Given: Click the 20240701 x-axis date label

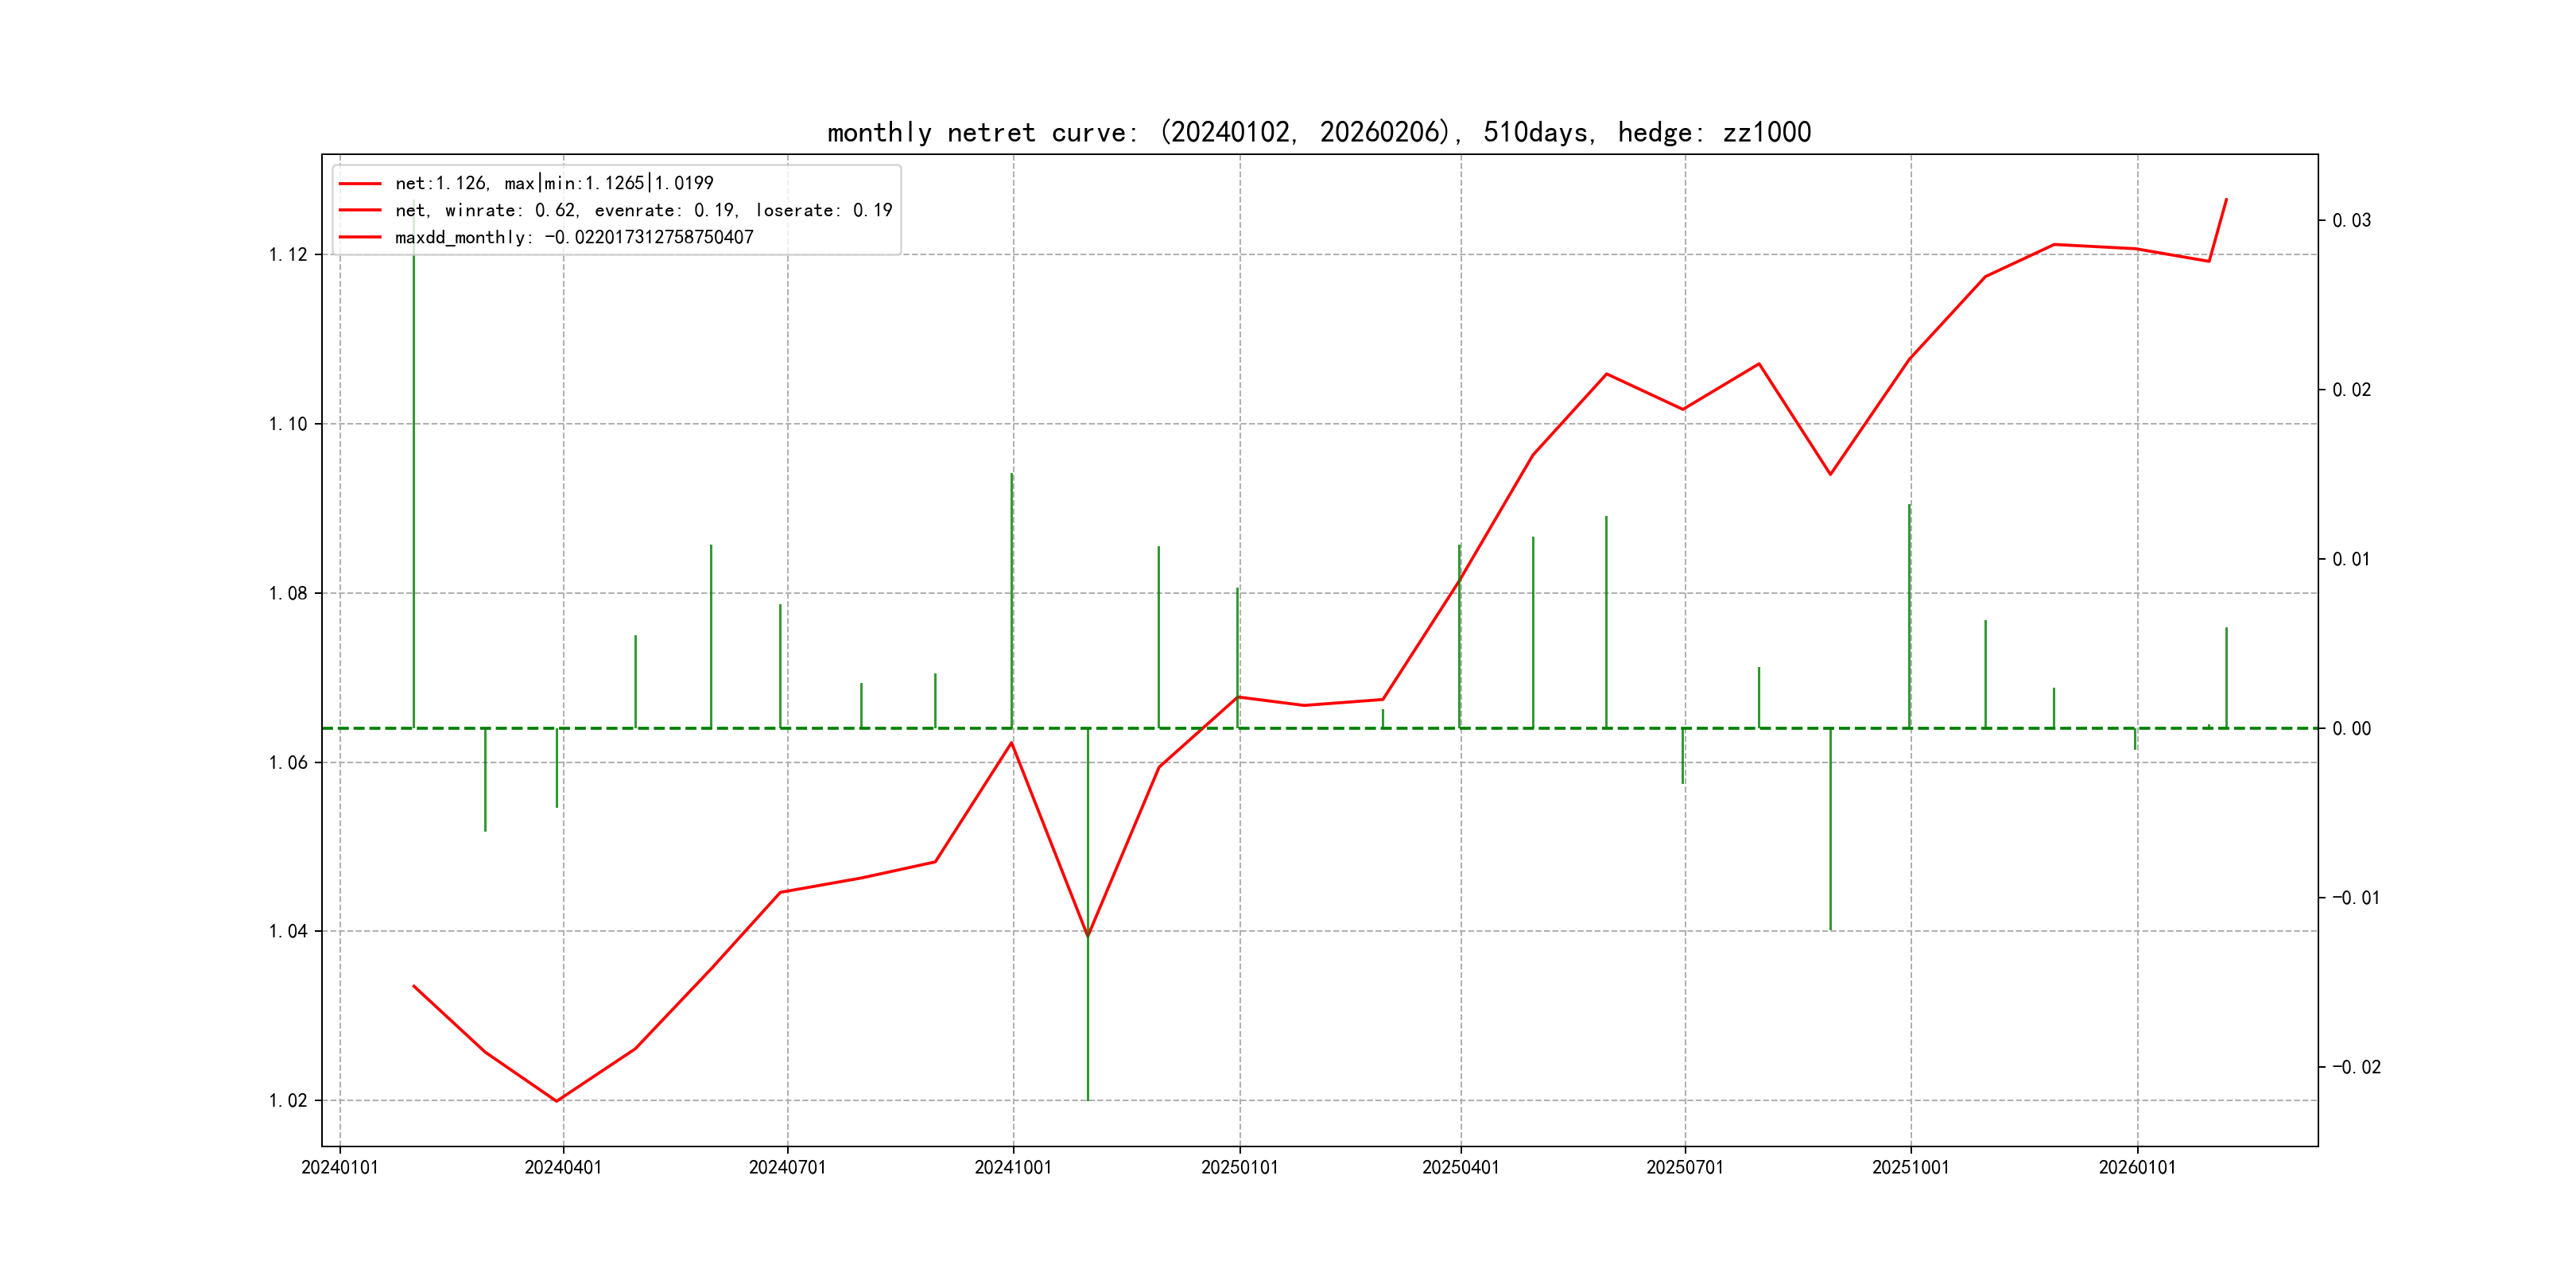Looking at the screenshot, I should [x=787, y=1168].
